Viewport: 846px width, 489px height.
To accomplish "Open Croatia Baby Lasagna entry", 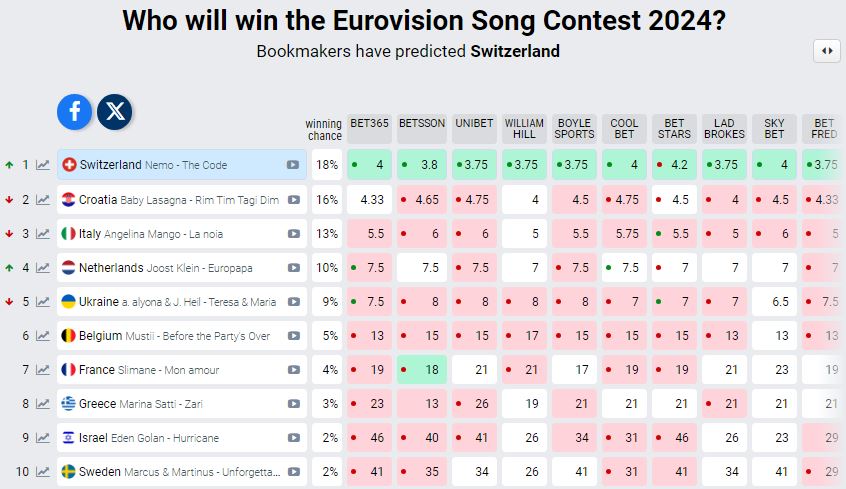I will (x=170, y=199).
